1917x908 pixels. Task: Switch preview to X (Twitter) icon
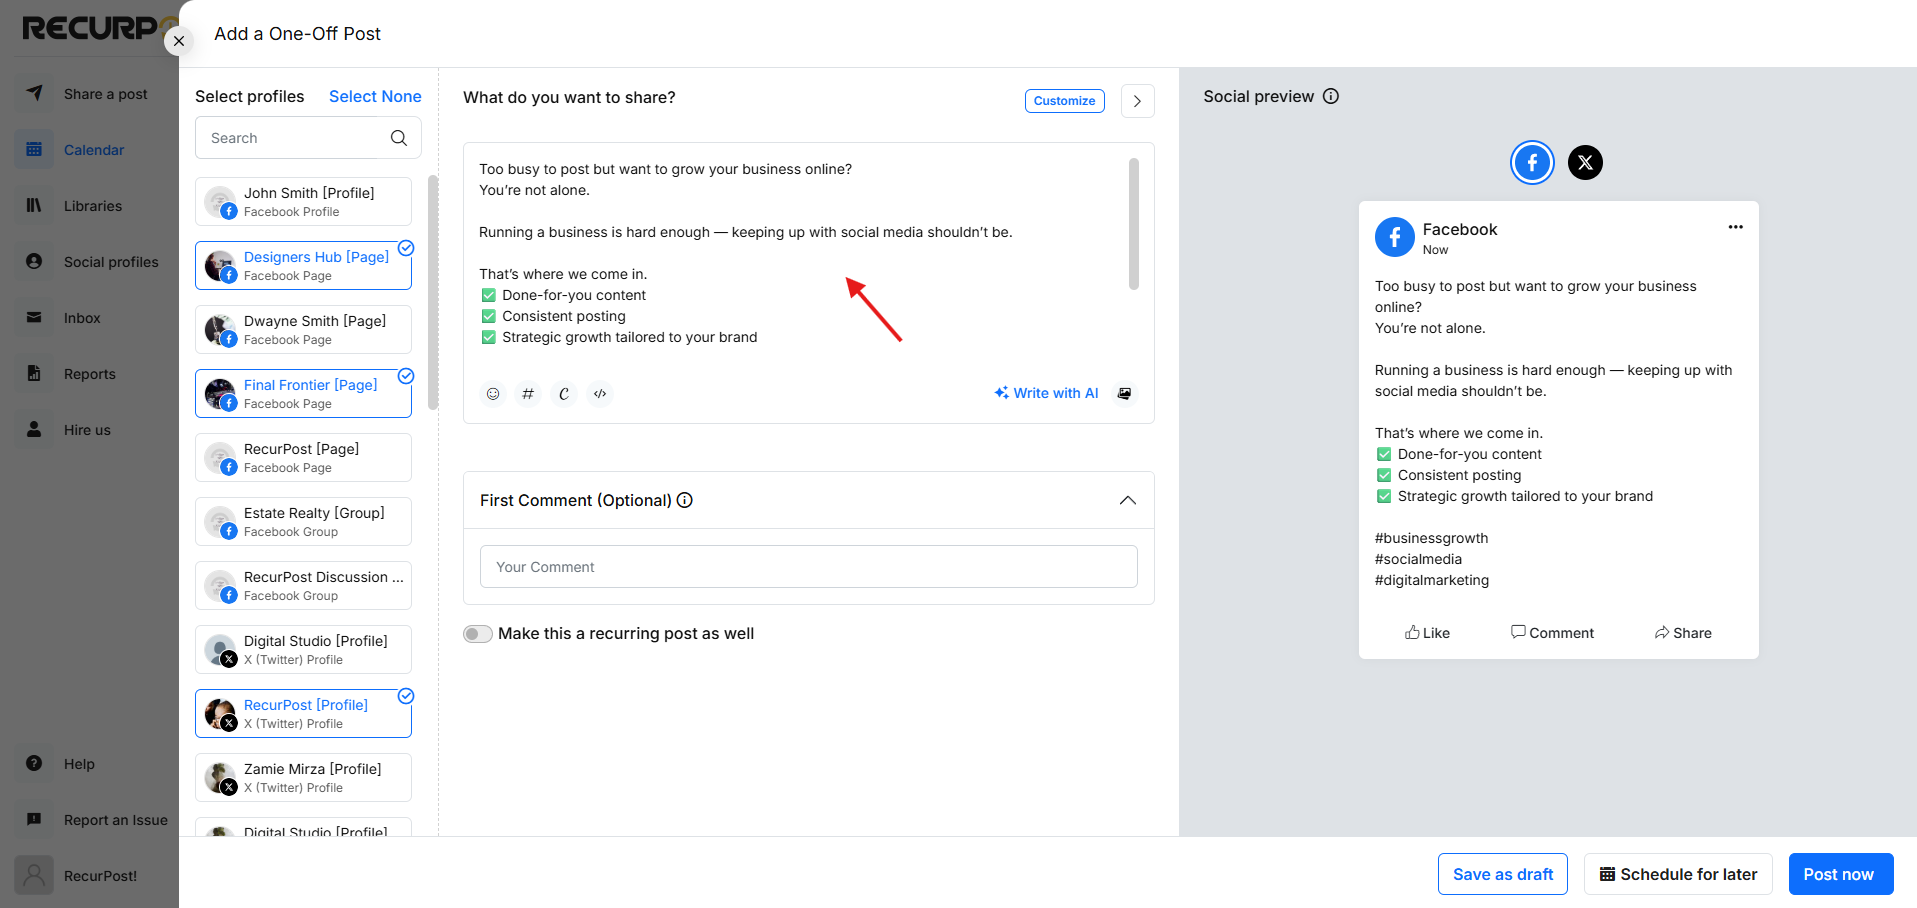[x=1585, y=162]
